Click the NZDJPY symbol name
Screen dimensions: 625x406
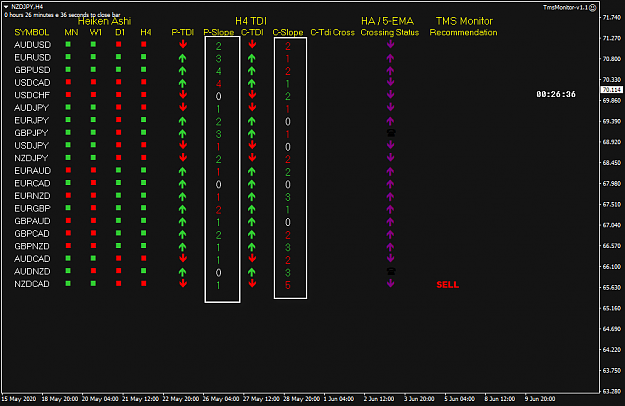(x=31, y=158)
